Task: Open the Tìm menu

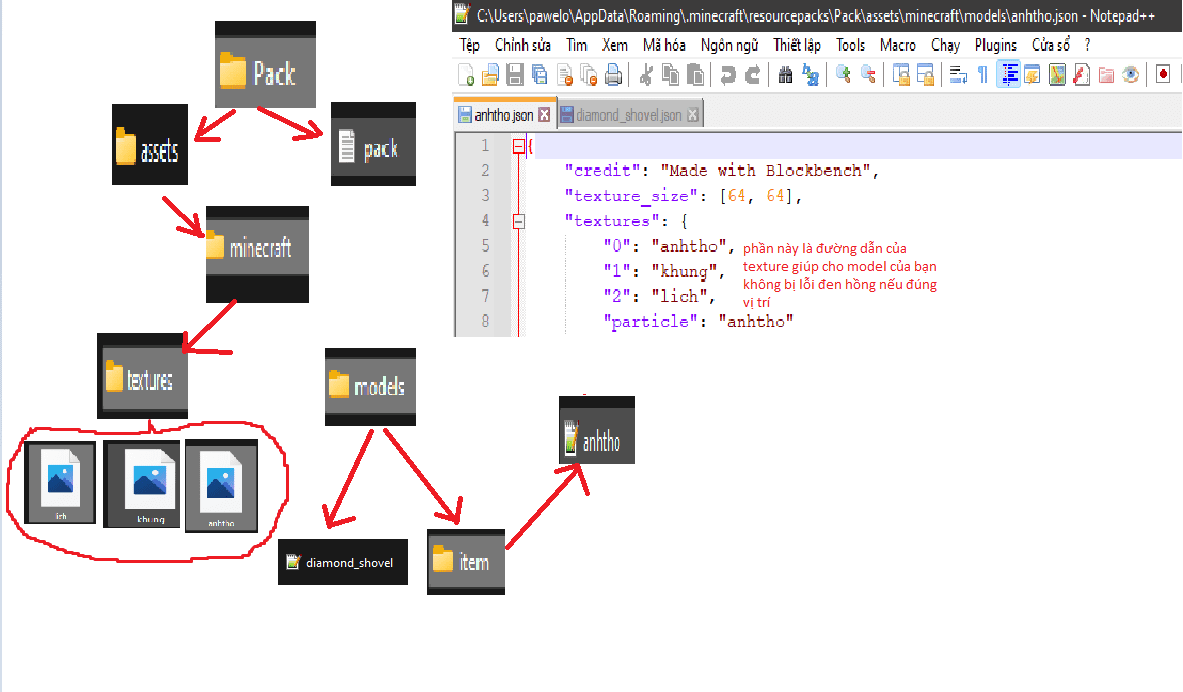Action: point(577,45)
